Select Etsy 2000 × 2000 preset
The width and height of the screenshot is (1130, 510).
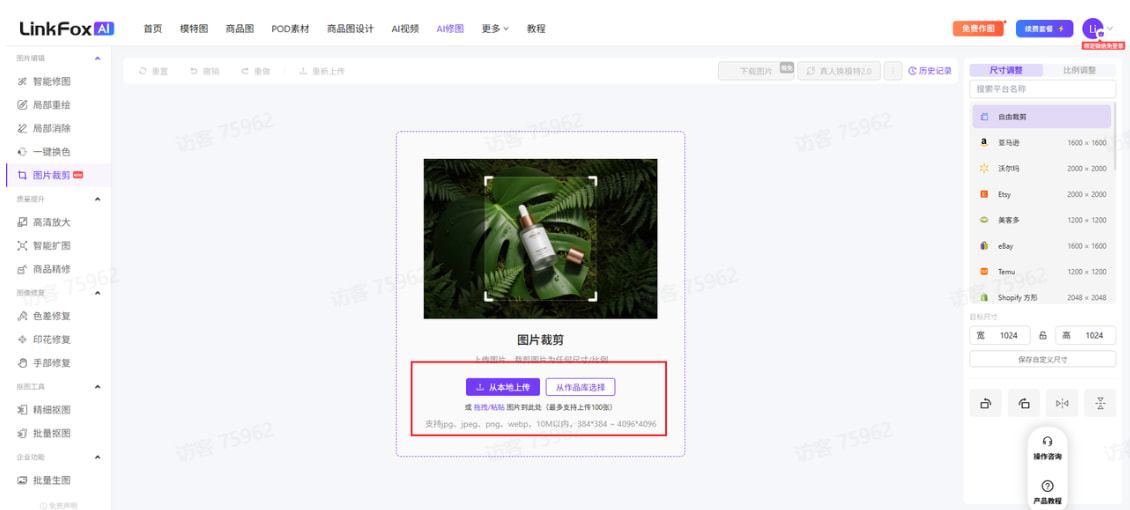1041,194
